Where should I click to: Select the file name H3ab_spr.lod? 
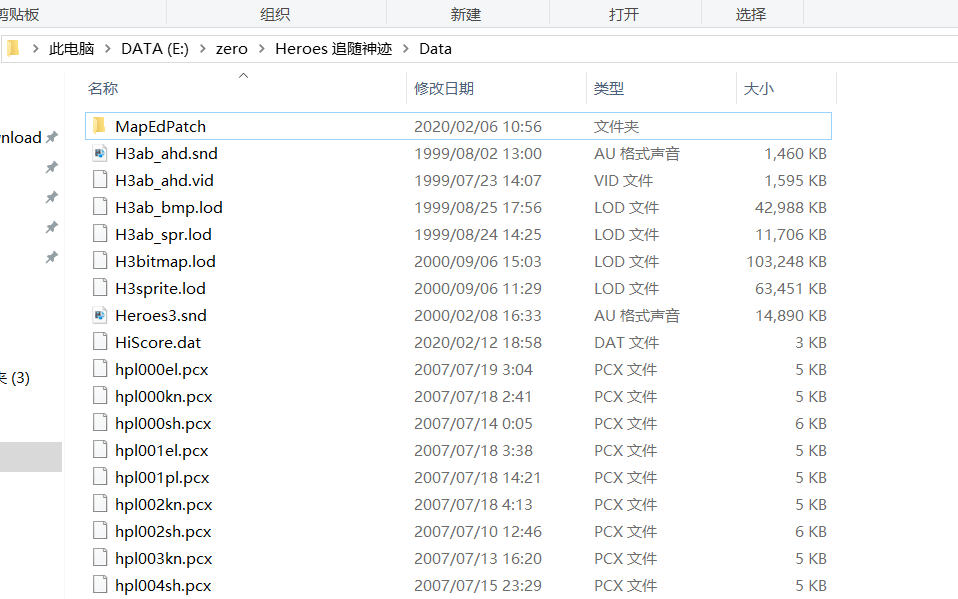163,234
